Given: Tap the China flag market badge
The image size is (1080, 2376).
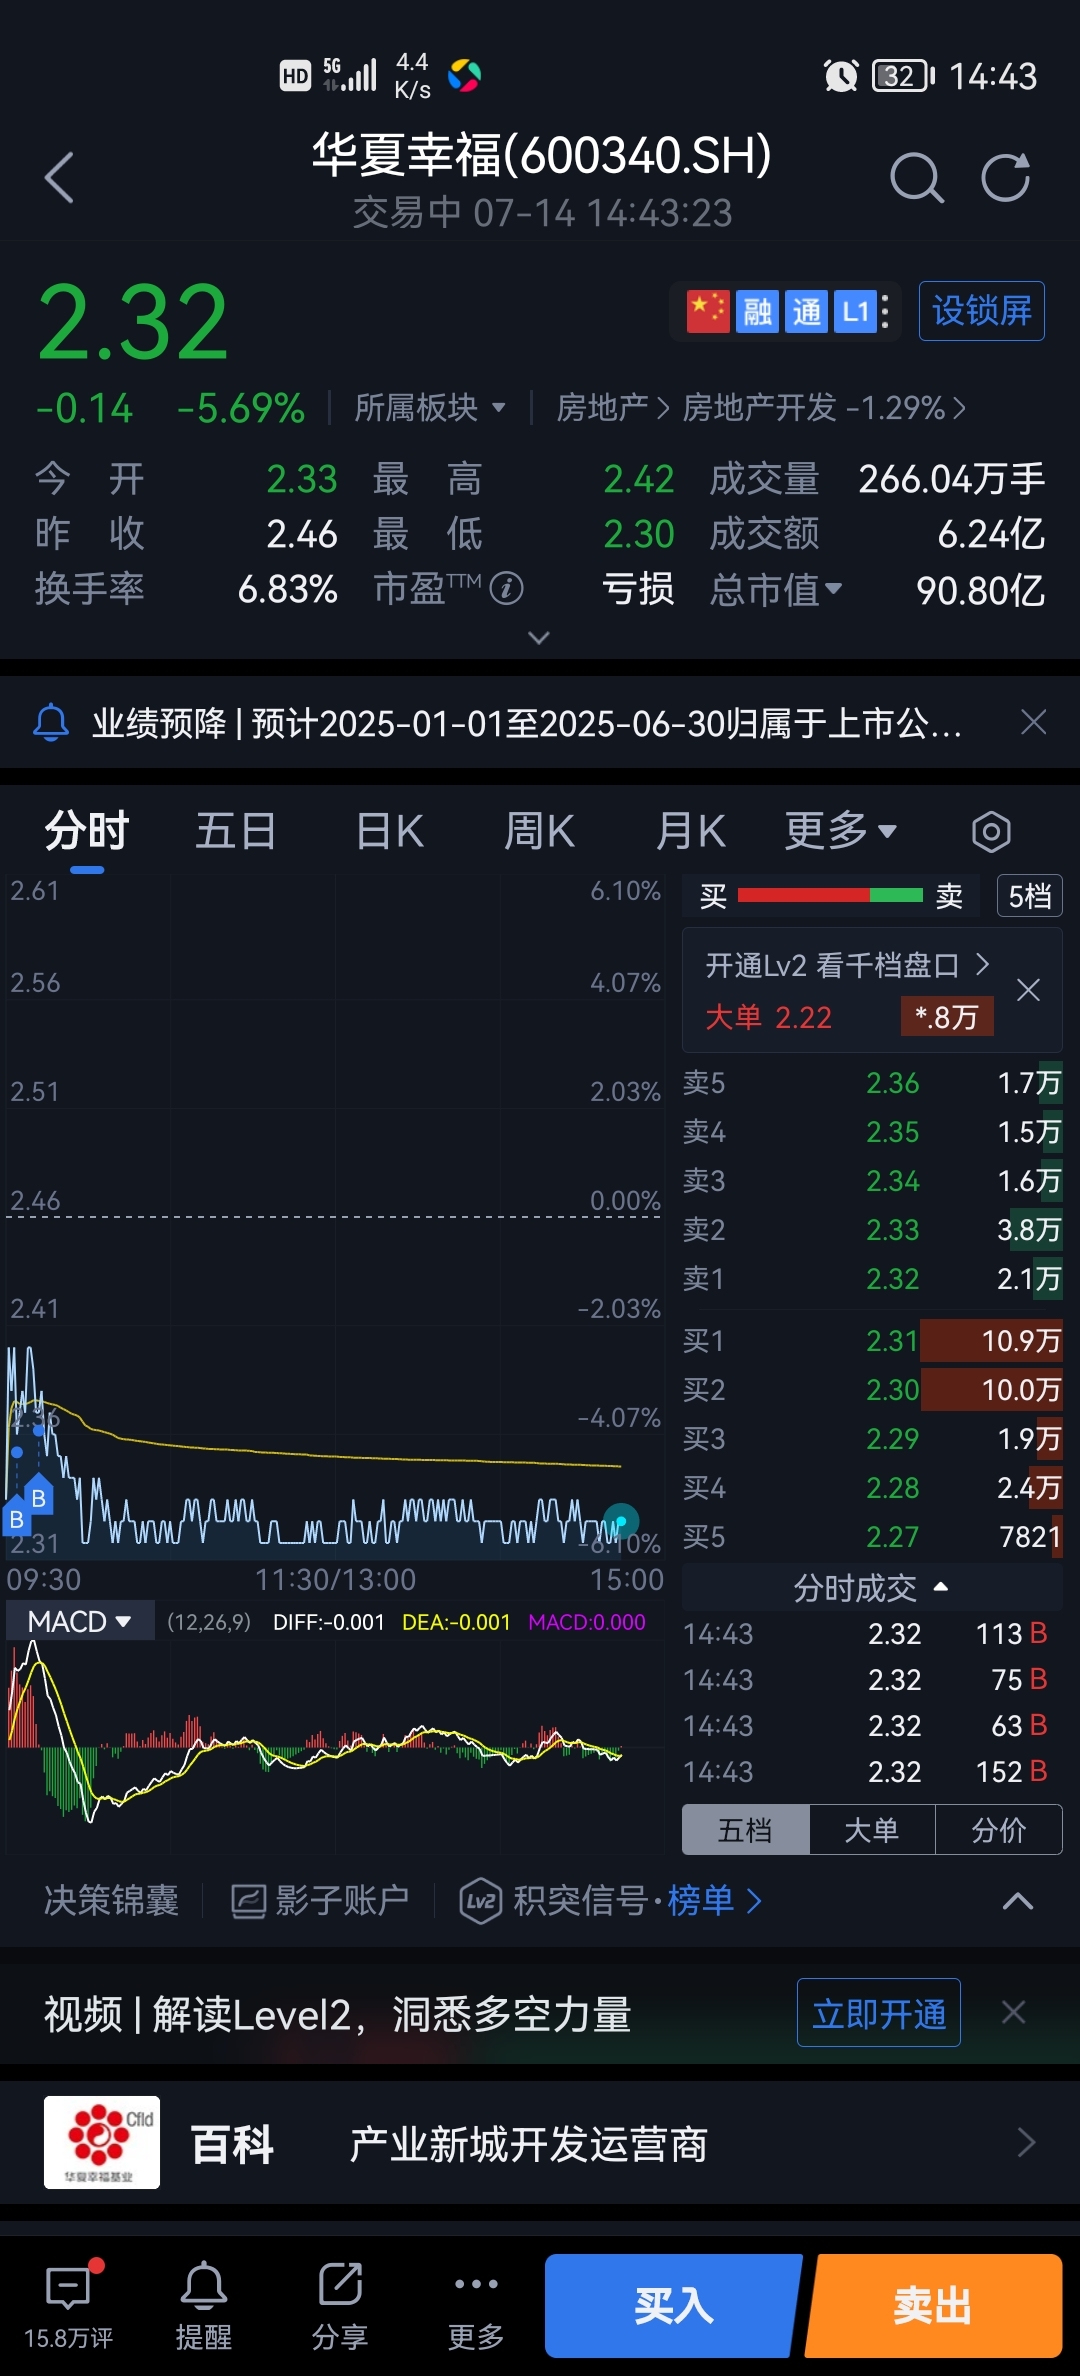Looking at the screenshot, I should pos(708,311).
